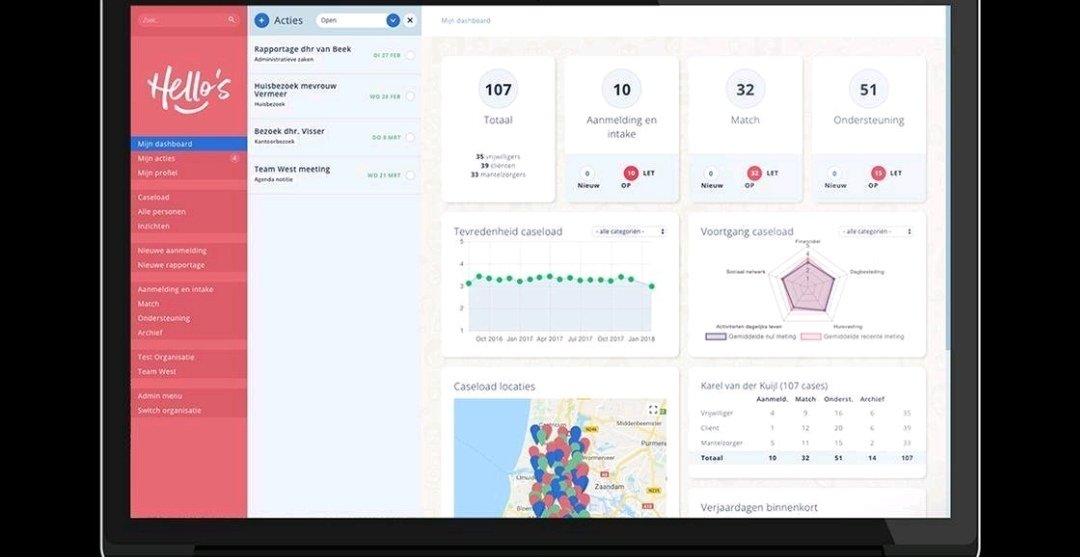Open the Tevredenheid caseload category dropdown
This screenshot has height=557, width=1080.
tap(630, 232)
